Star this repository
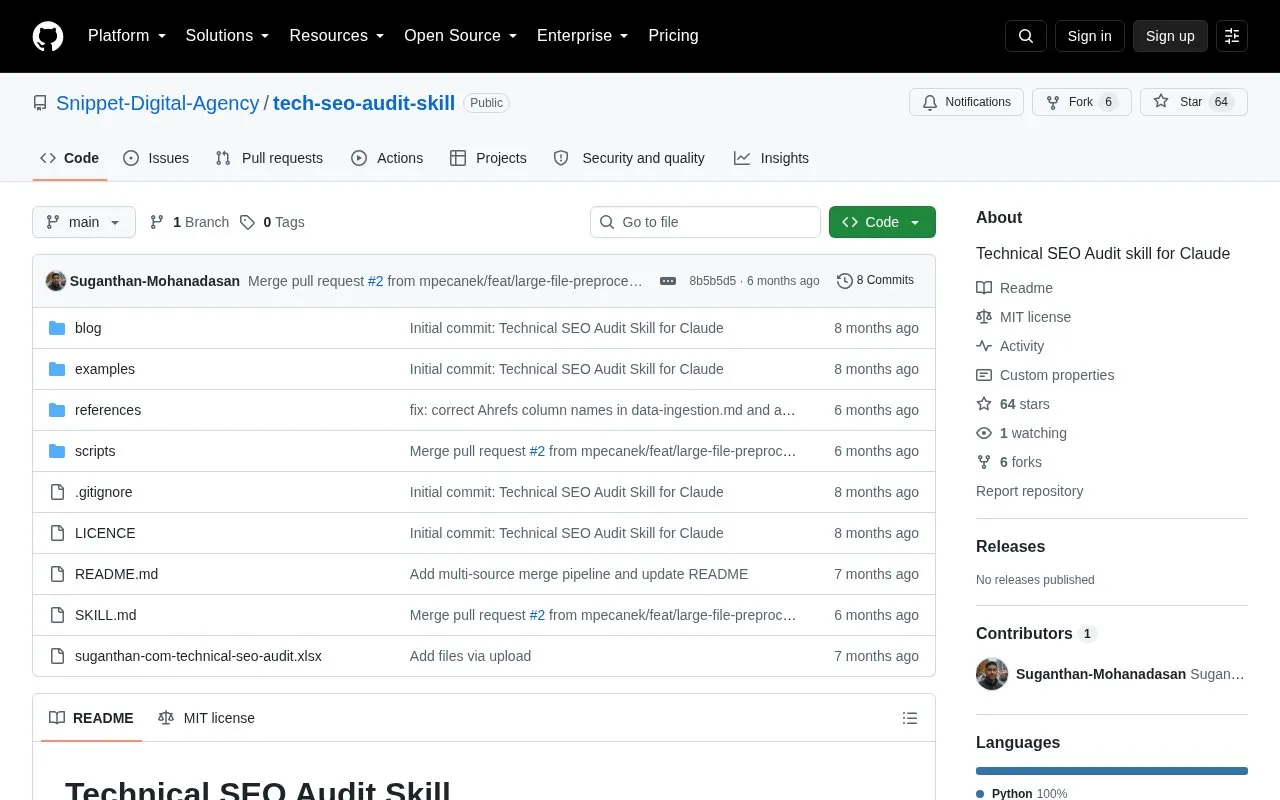 pyautogui.click(x=1194, y=102)
